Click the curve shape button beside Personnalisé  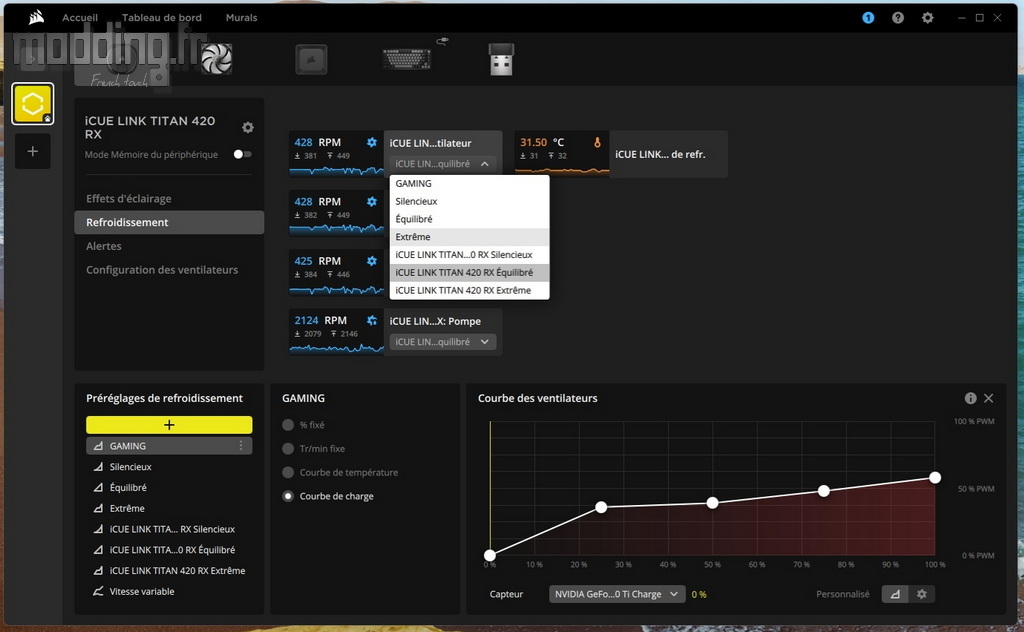coord(895,594)
